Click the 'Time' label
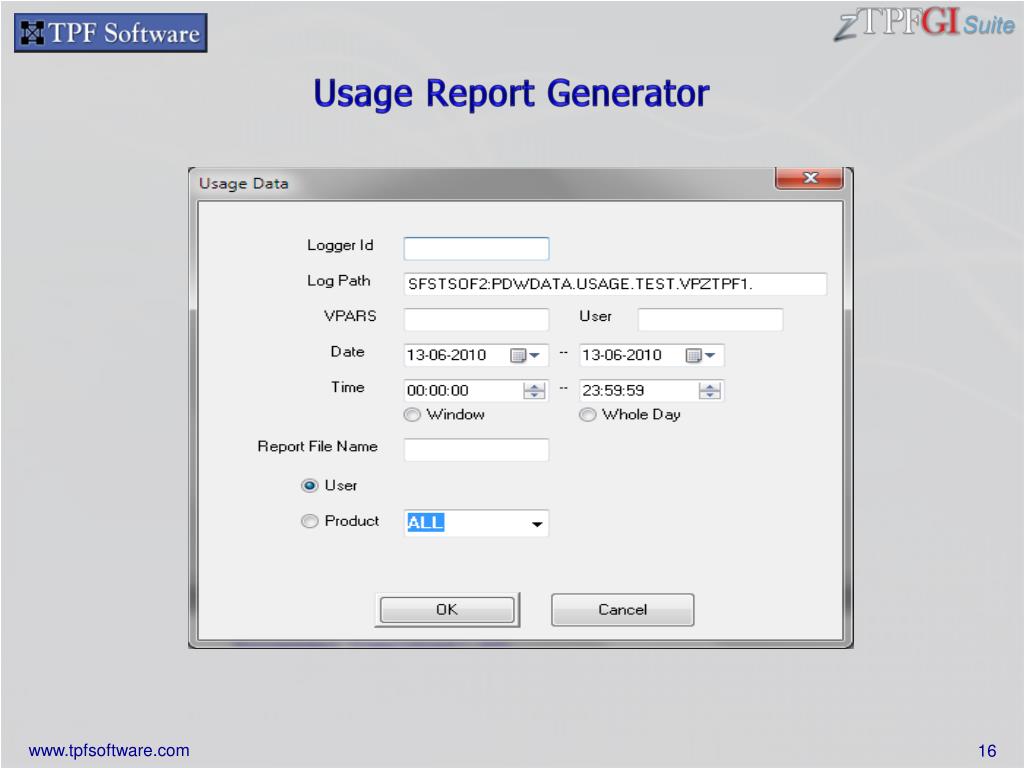The width and height of the screenshot is (1024, 768). (347, 387)
